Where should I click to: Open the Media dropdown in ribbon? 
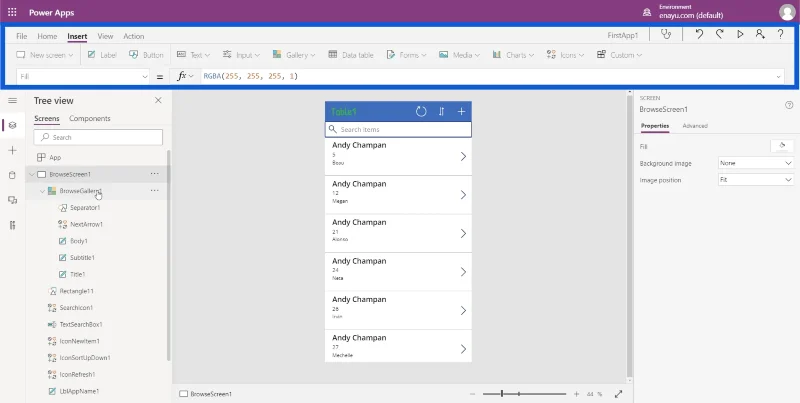tap(459, 55)
